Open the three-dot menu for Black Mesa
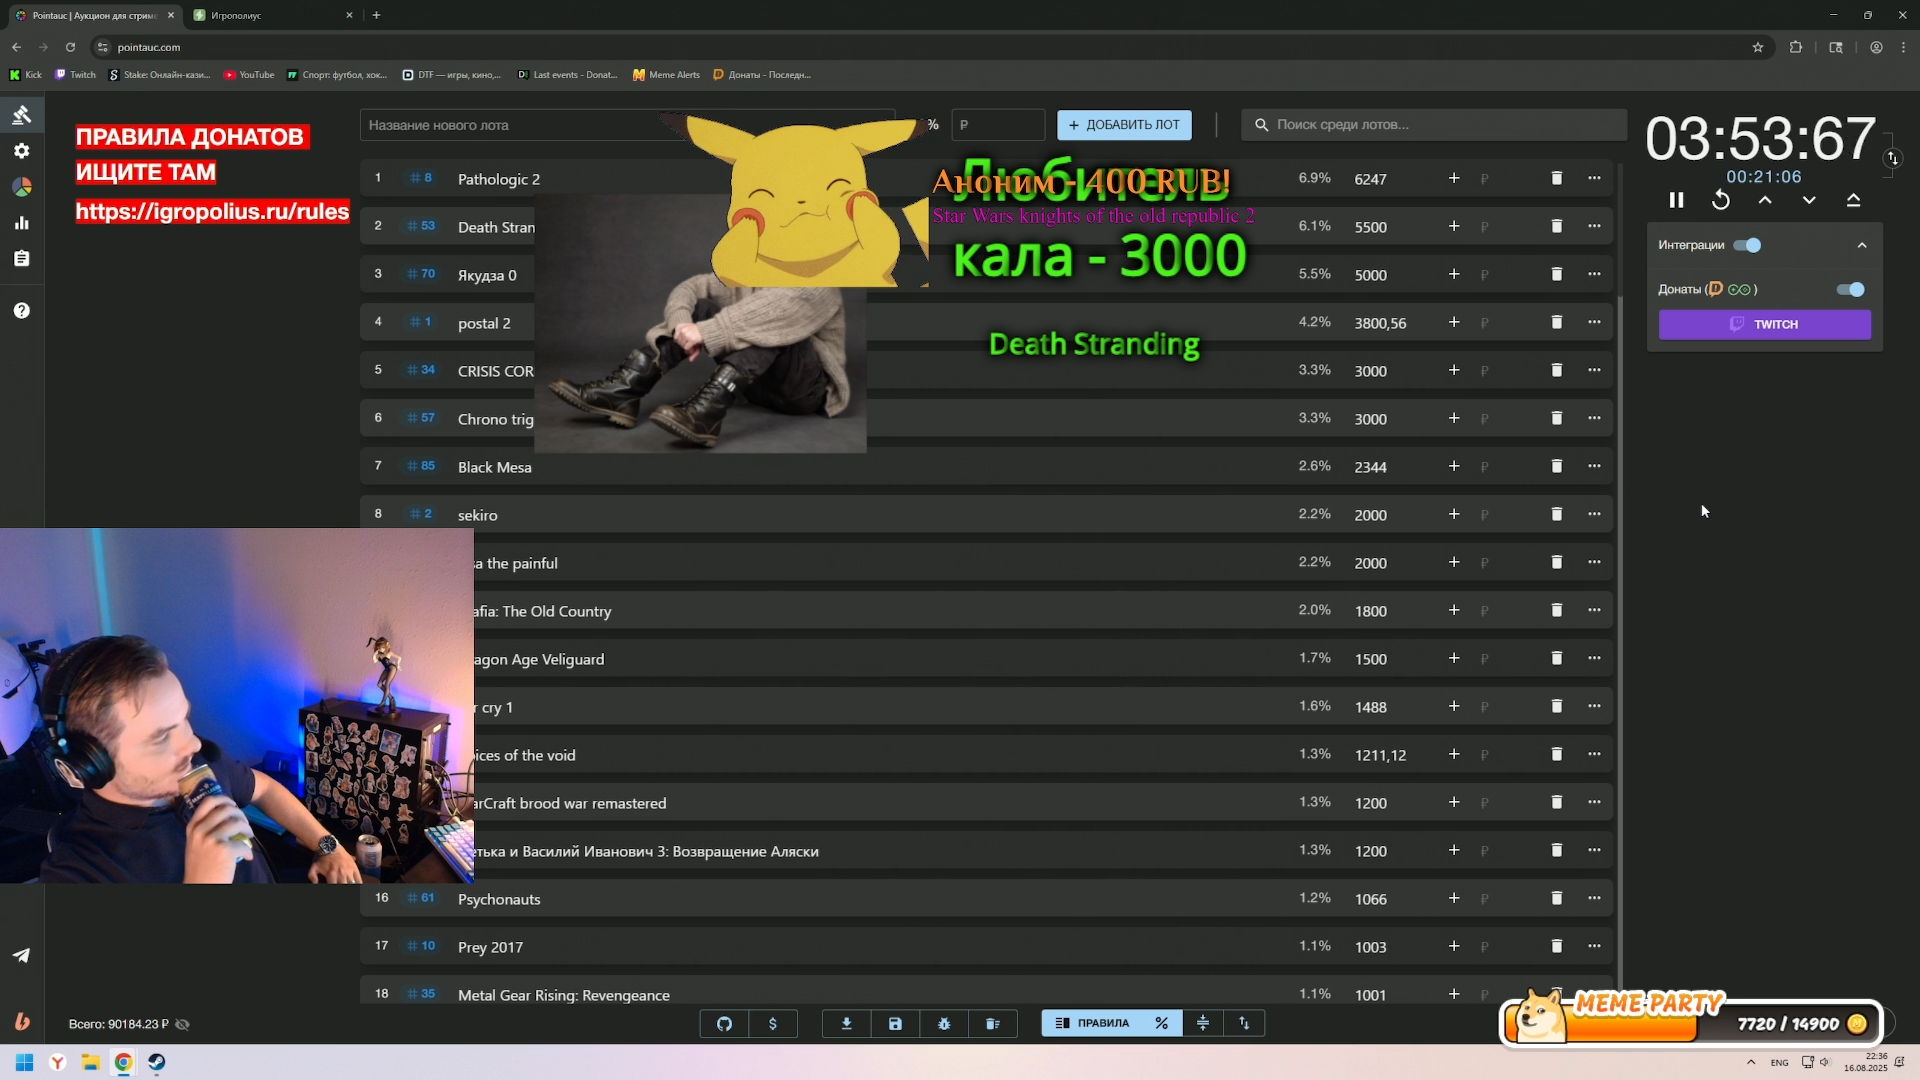The height and width of the screenshot is (1080, 1920). click(1594, 466)
